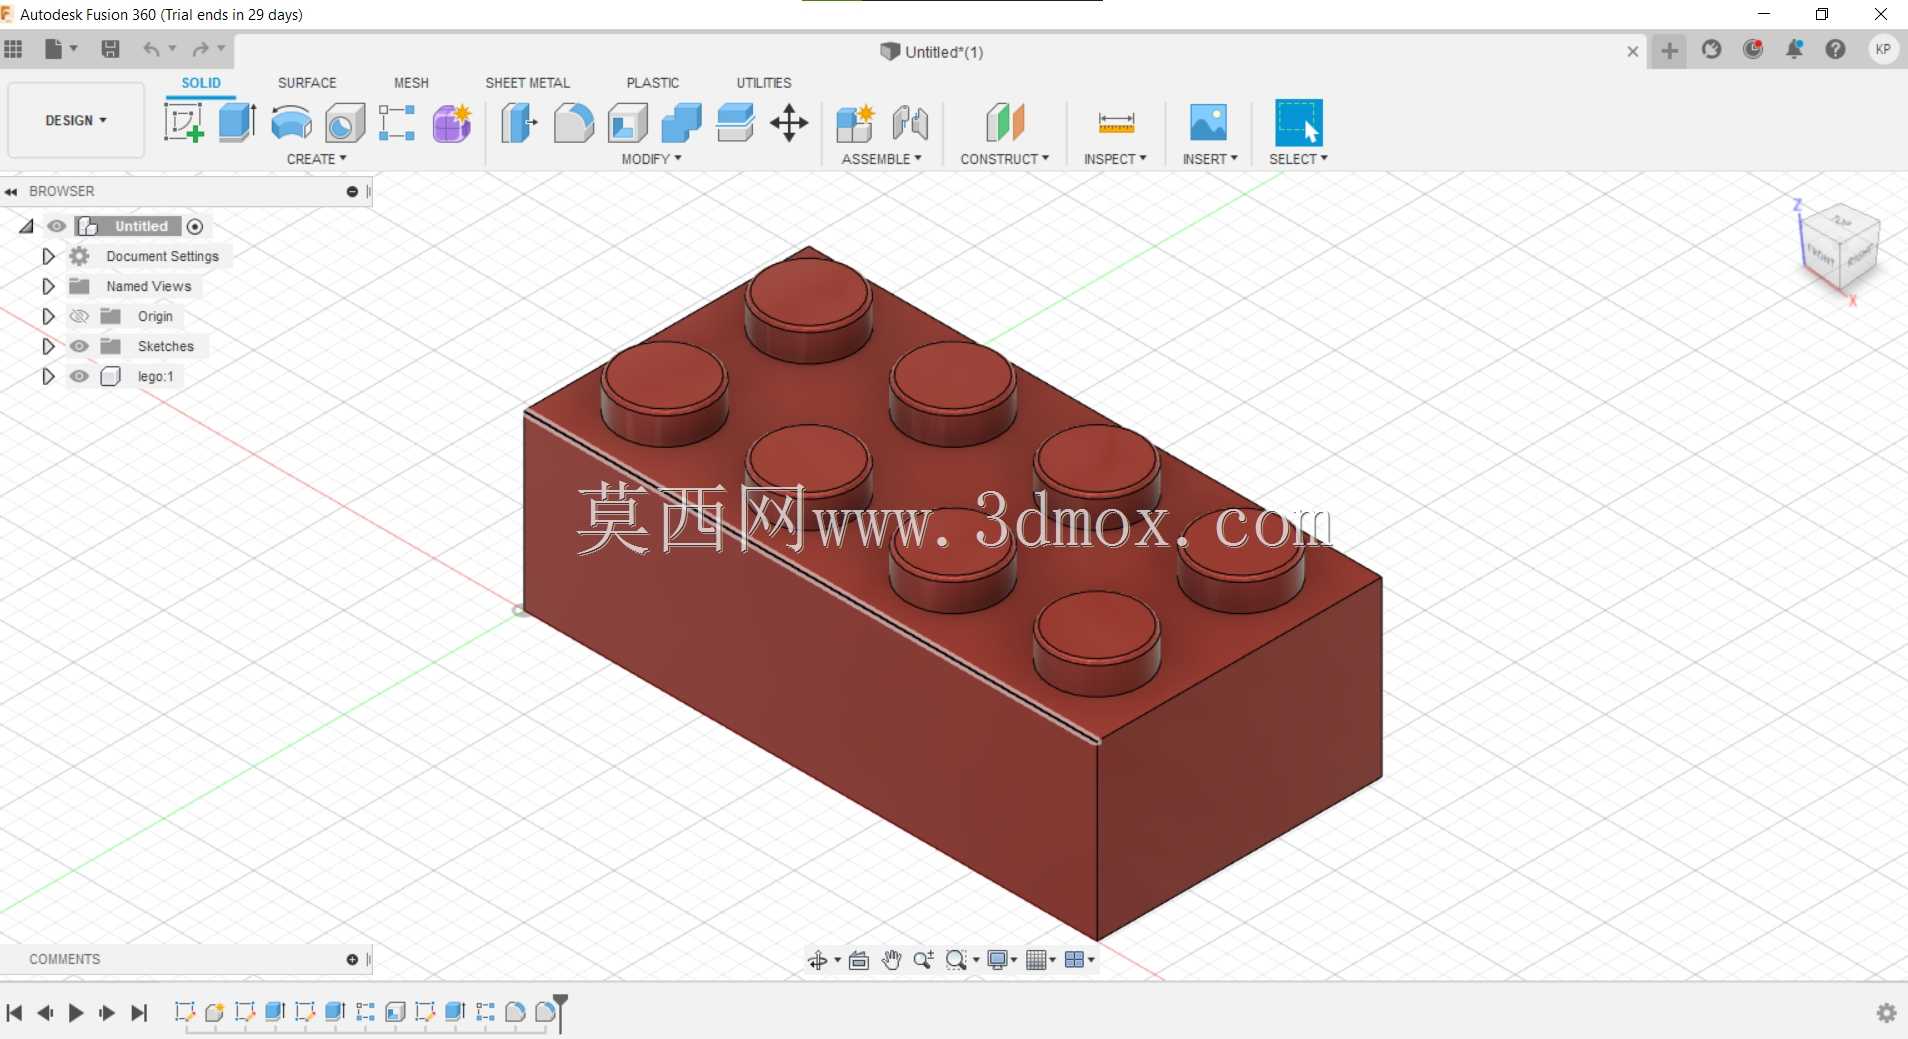1908x1039 pixels.
Task: Open the SHEET METAL tab
Action: [x=527, y=83]
